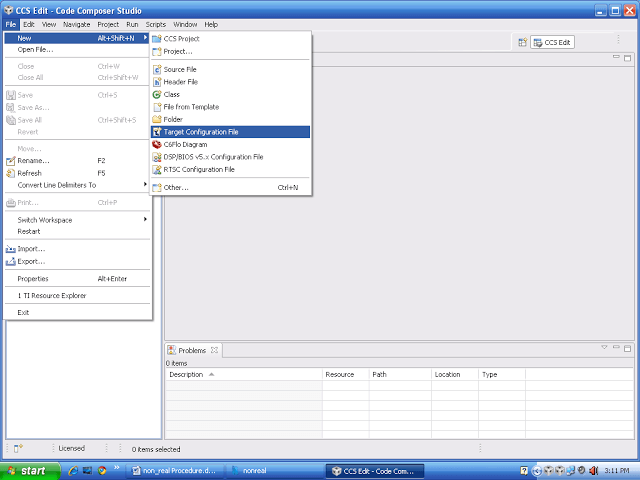Minimize the Problems panel
The height and width of the screenshot is (480, 640).
616,347
